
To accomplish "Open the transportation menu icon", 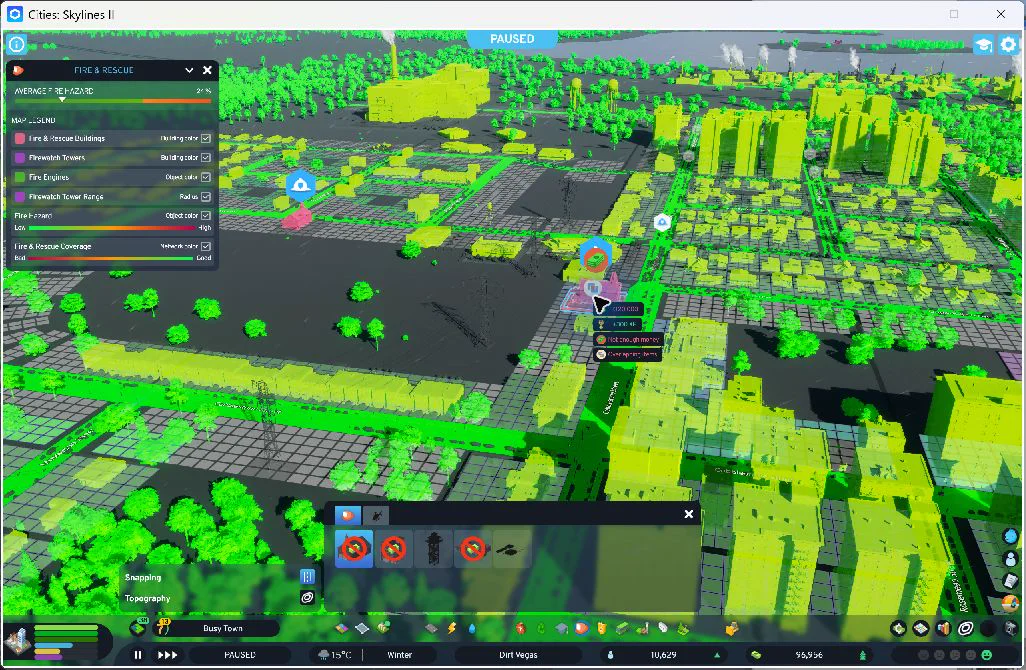I will pos(622,628).
